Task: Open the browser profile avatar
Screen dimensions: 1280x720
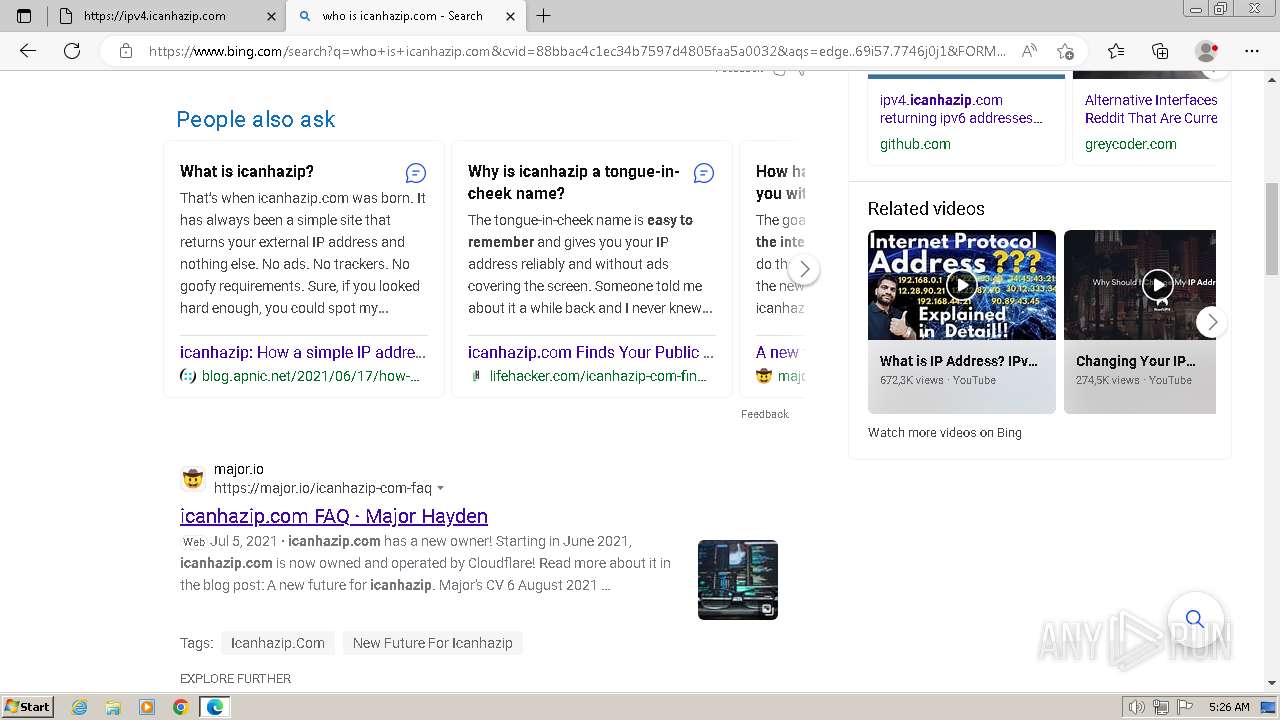Action: tap(1207, 51)
